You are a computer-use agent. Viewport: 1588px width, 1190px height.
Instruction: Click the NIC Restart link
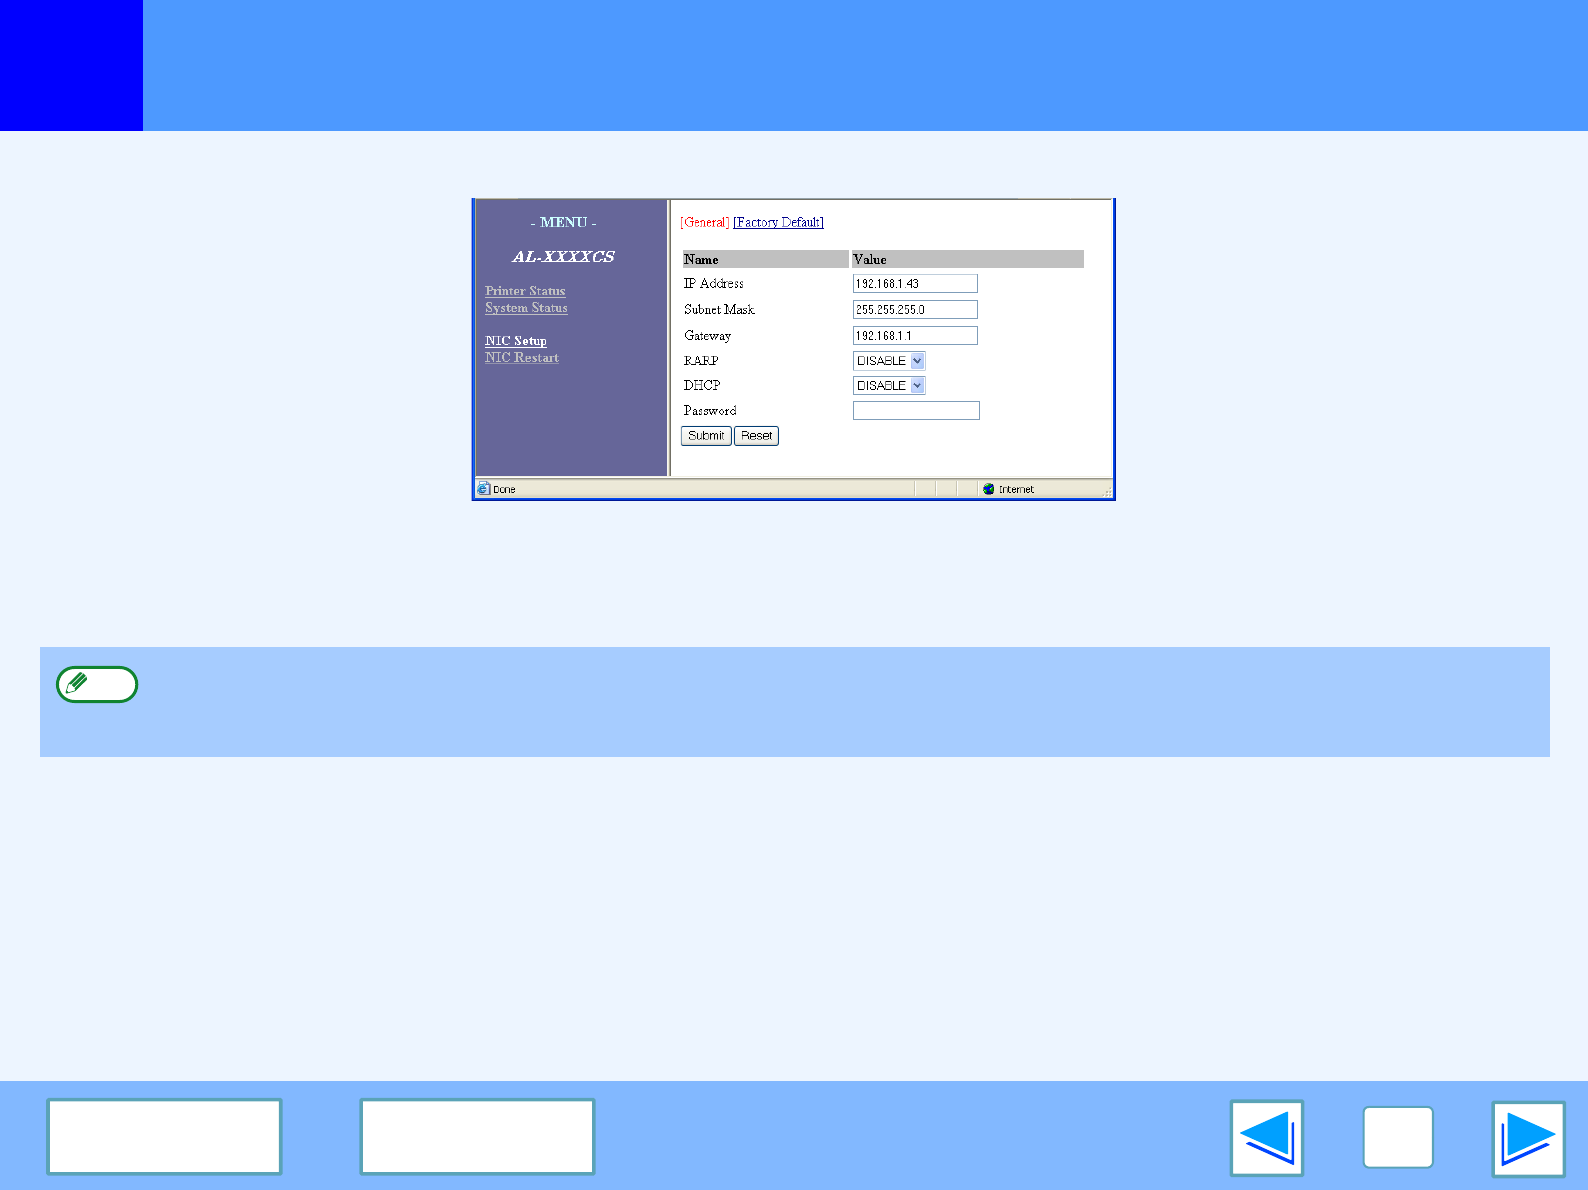tap(522, 358)
